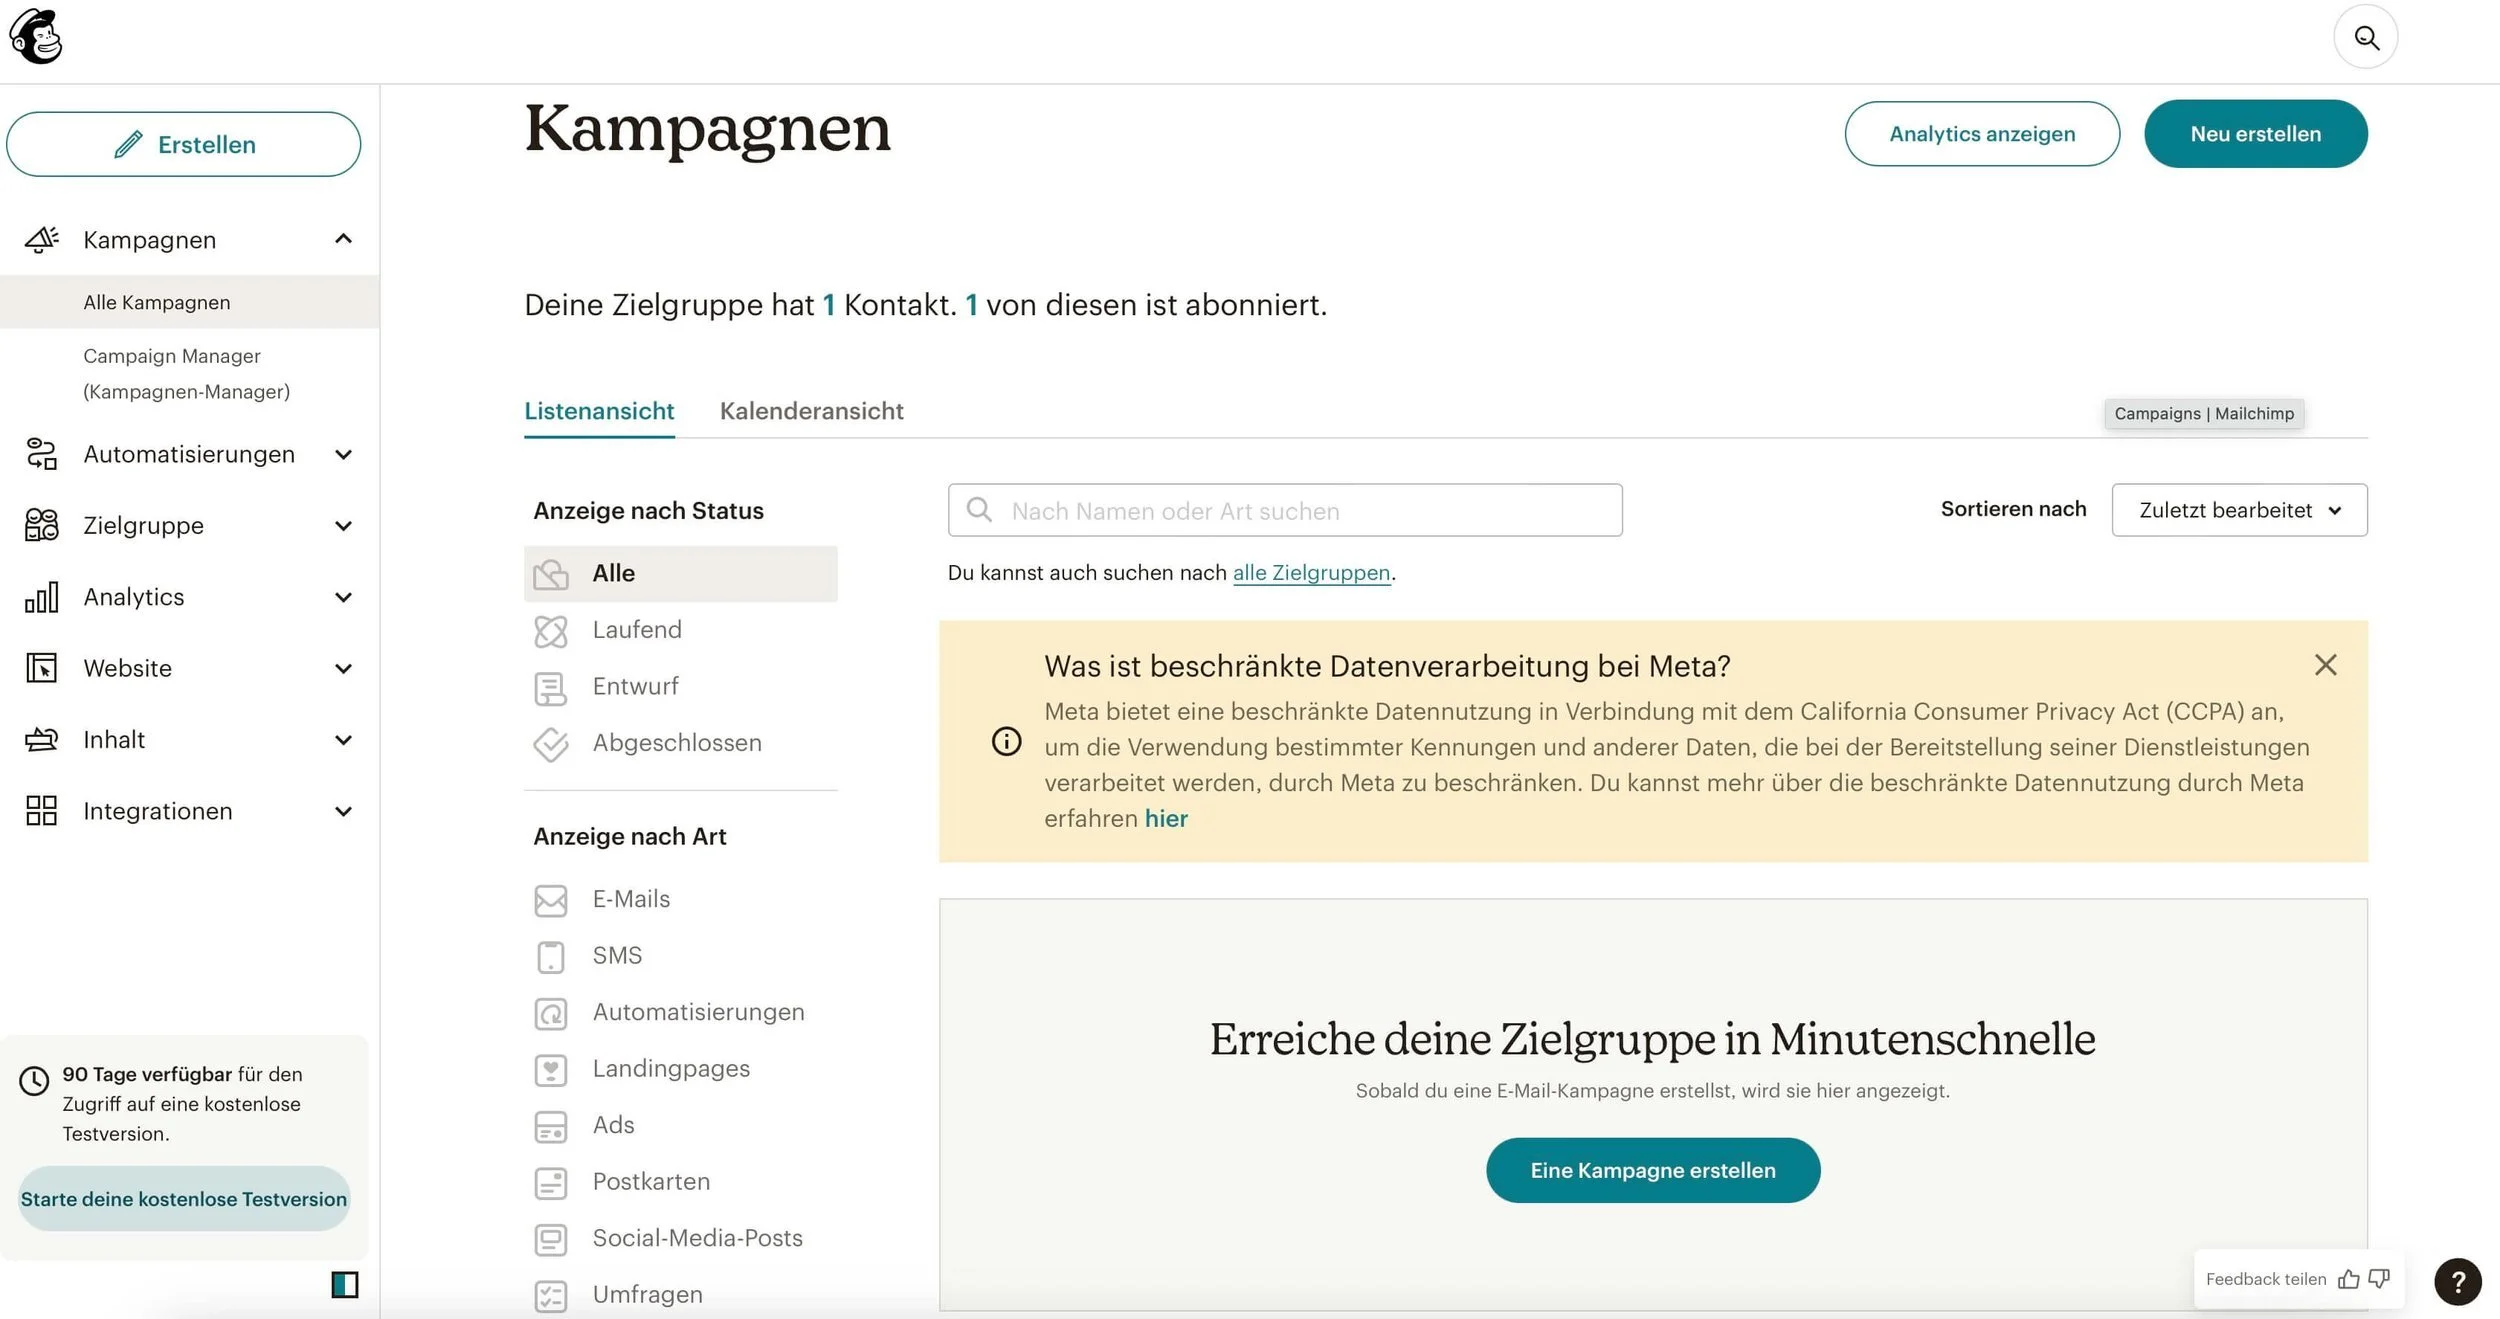Click the thumbs down feedback icon
This screenshot has width=2500, height=1319.
[x=2379, y=1279]
